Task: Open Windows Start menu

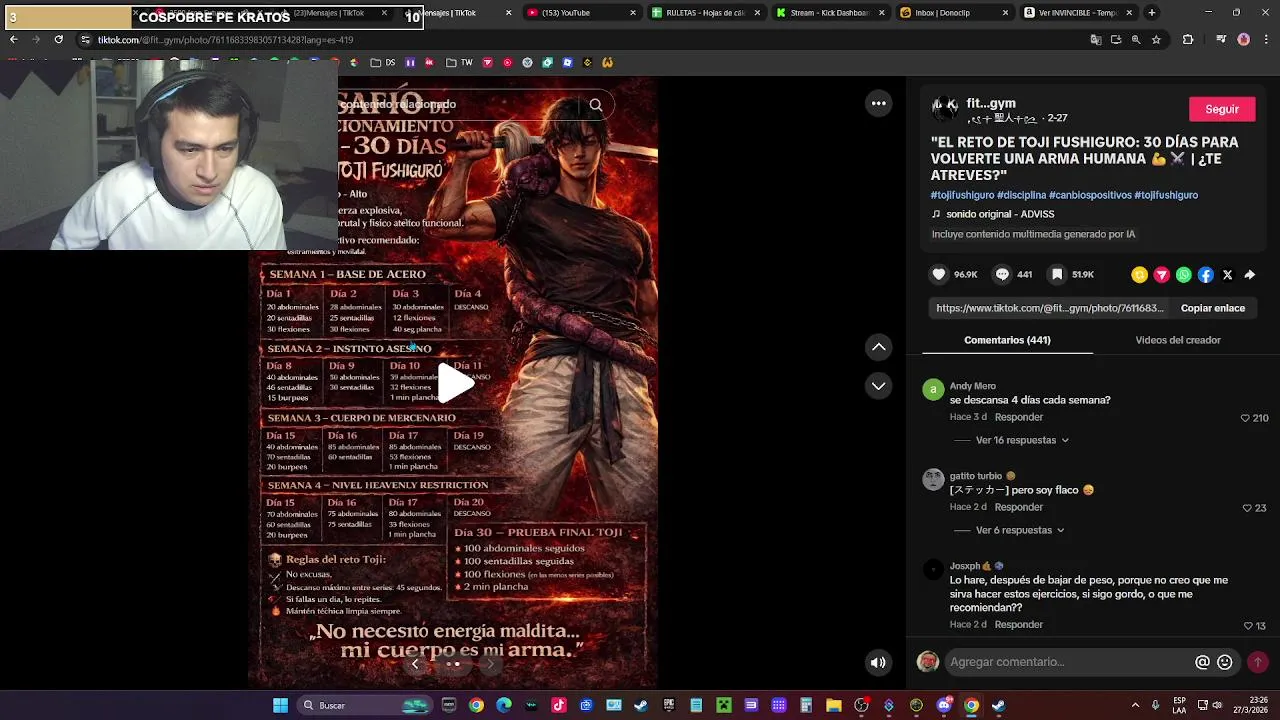Action: click(281, 705)
